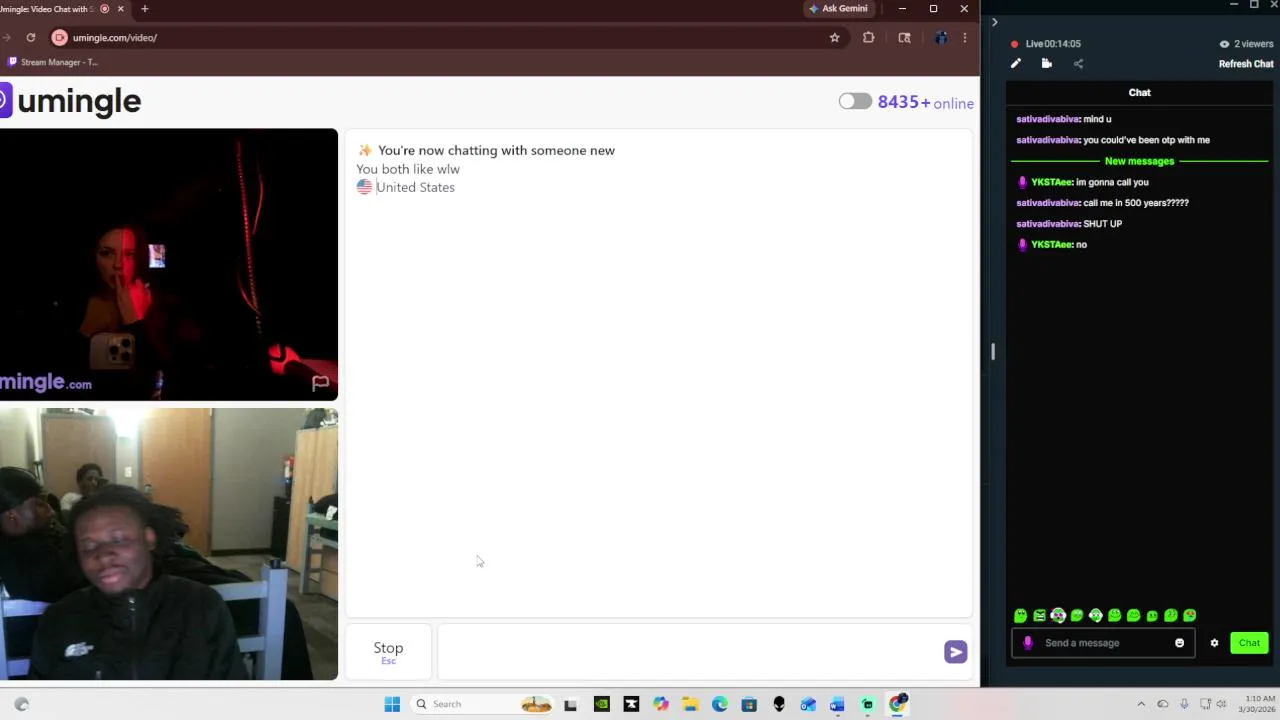
Task: Open Microsoft Store from the taskbar
Action: point(749,704)
